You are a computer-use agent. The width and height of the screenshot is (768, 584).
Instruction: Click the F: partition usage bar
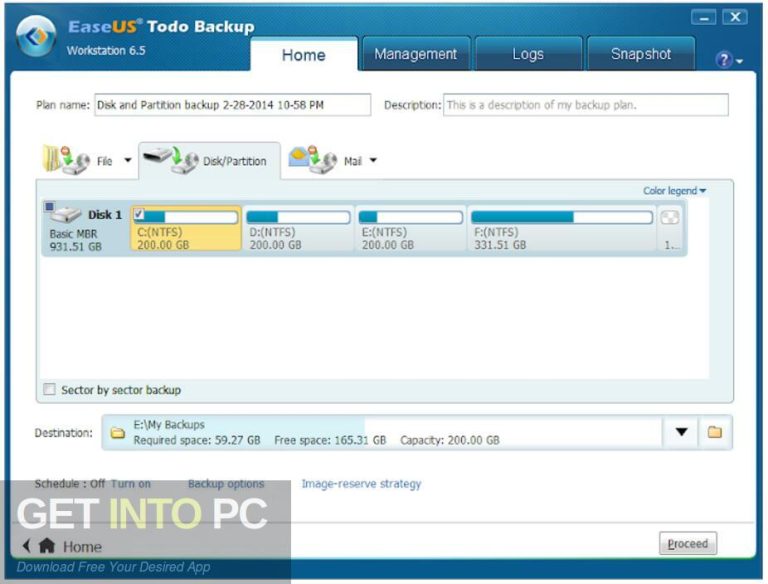pos(562,217)
